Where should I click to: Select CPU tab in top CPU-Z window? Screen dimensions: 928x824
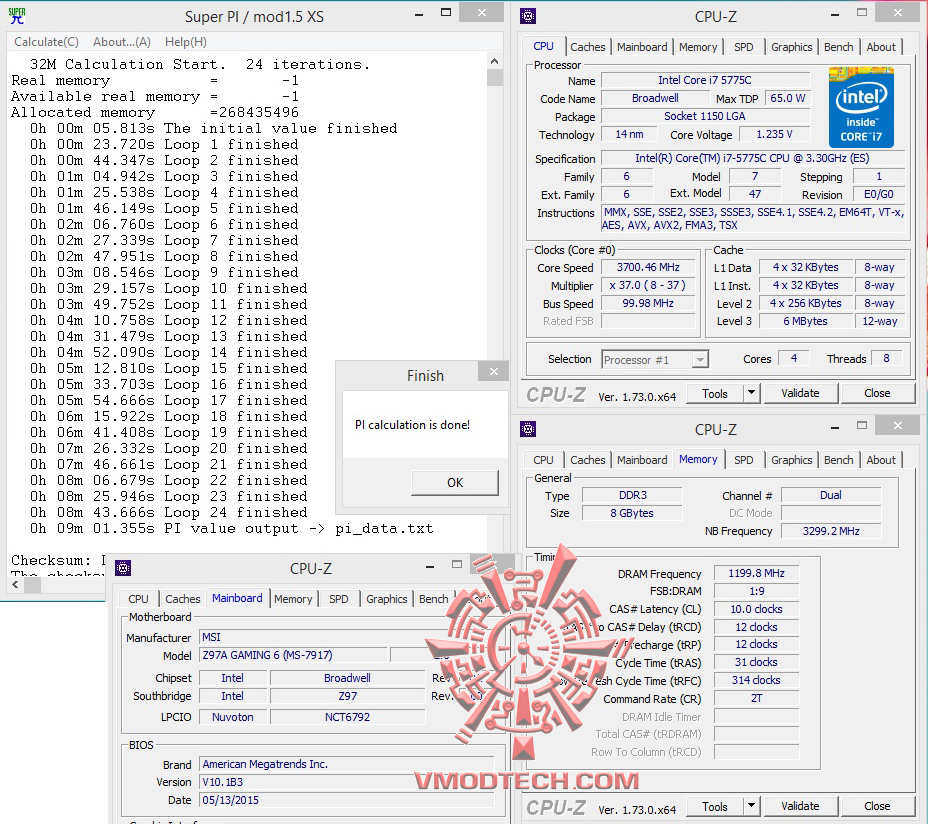(x=543, y=46)
